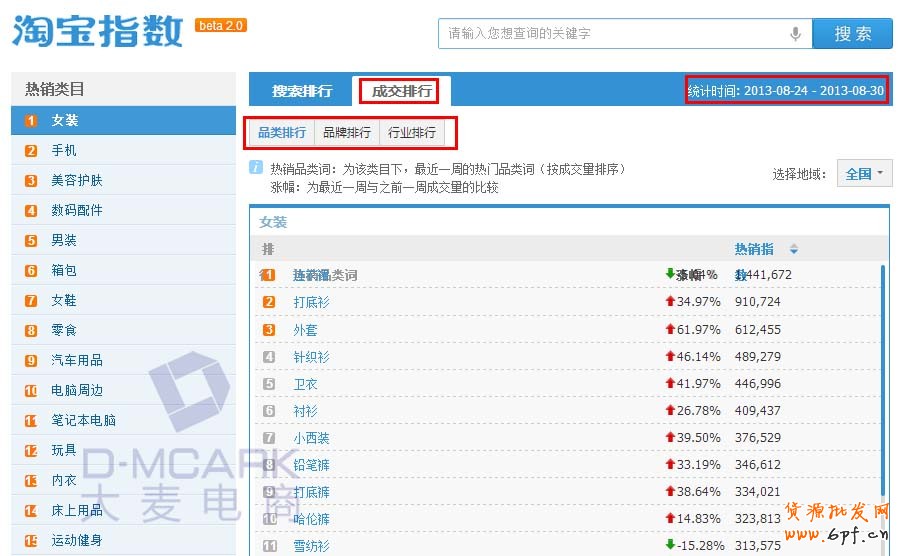Click the red up arrow at 34.97%
The image size is (899, 556).
click(670, 300)
